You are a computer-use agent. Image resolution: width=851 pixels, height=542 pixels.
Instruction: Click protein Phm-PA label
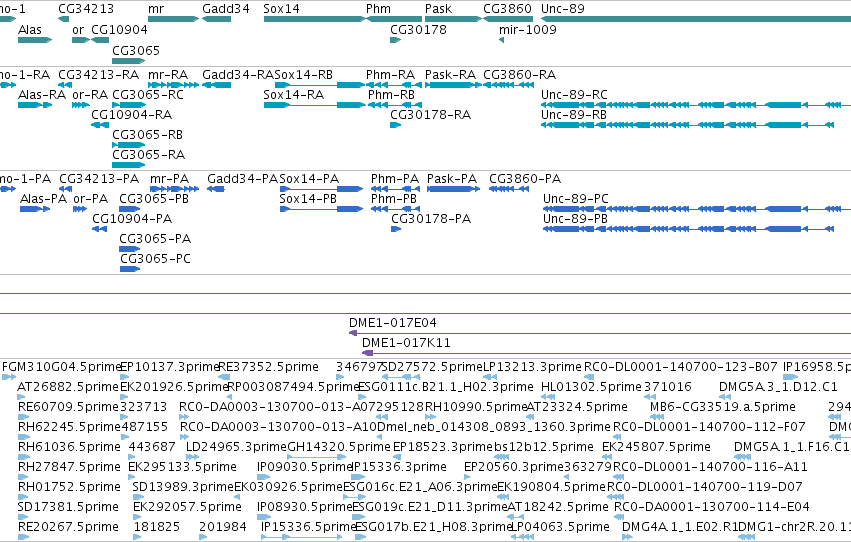(x=395, y=178)
